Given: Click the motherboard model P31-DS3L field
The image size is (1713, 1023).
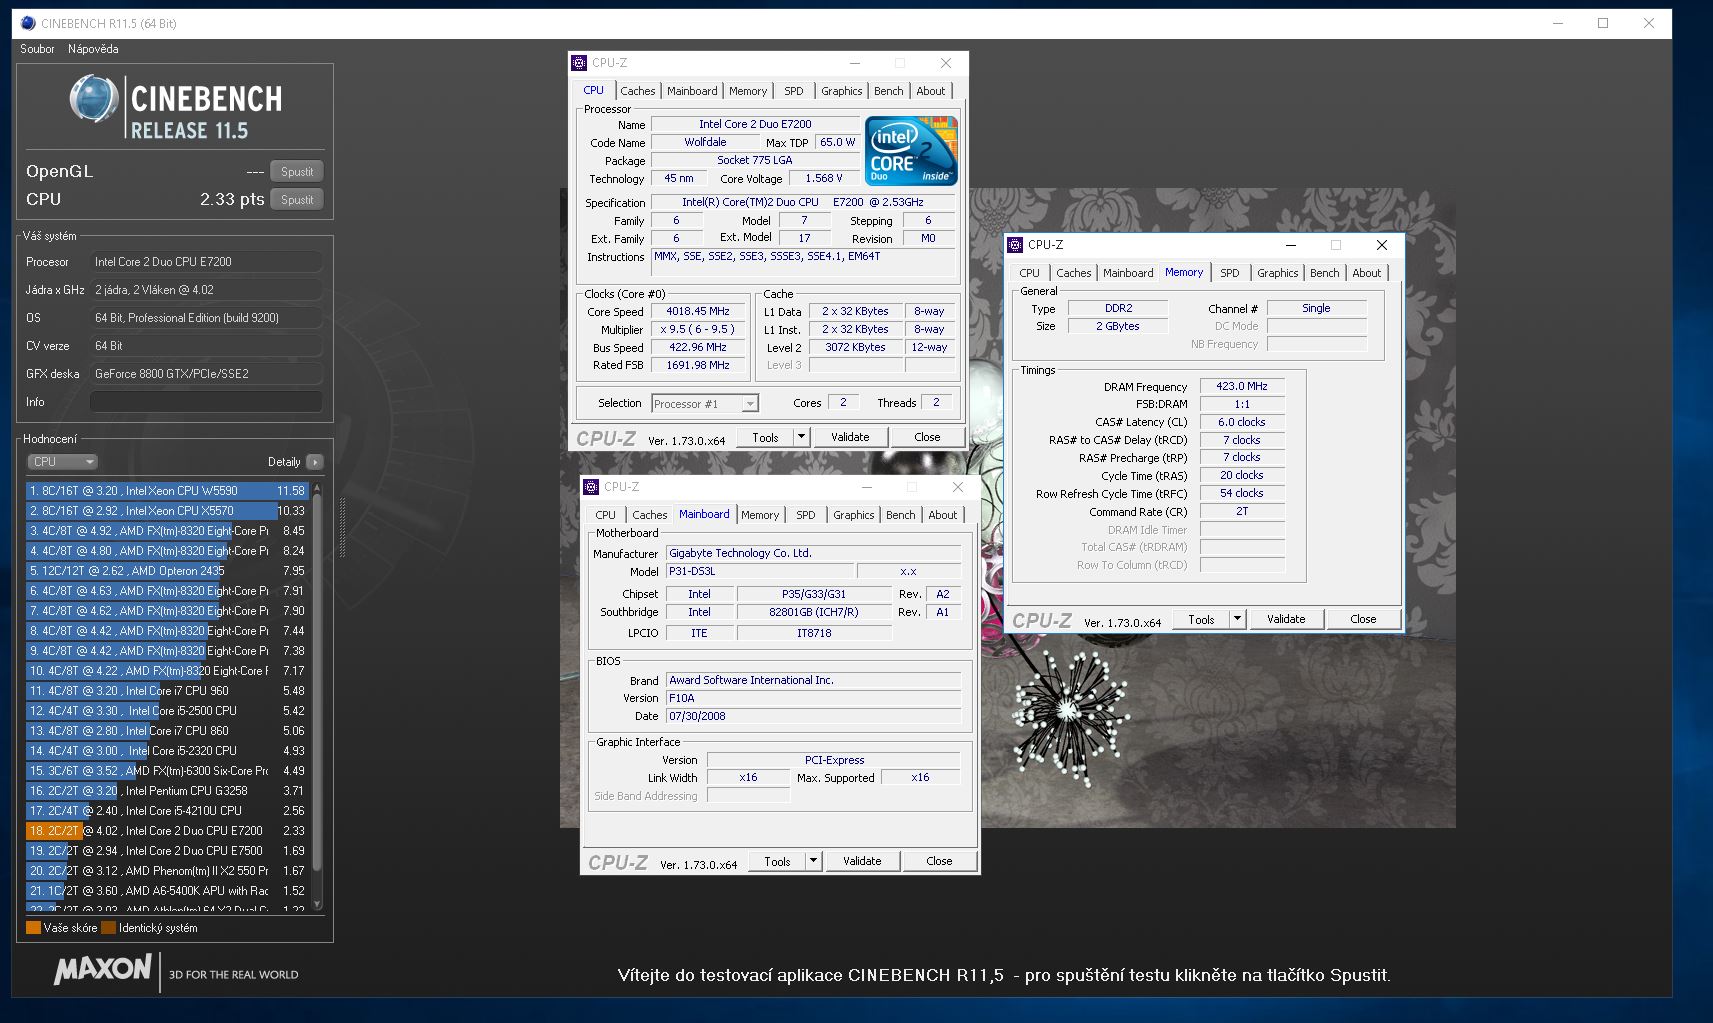Looking at the screenshot, I should click(x=760, y=571).
